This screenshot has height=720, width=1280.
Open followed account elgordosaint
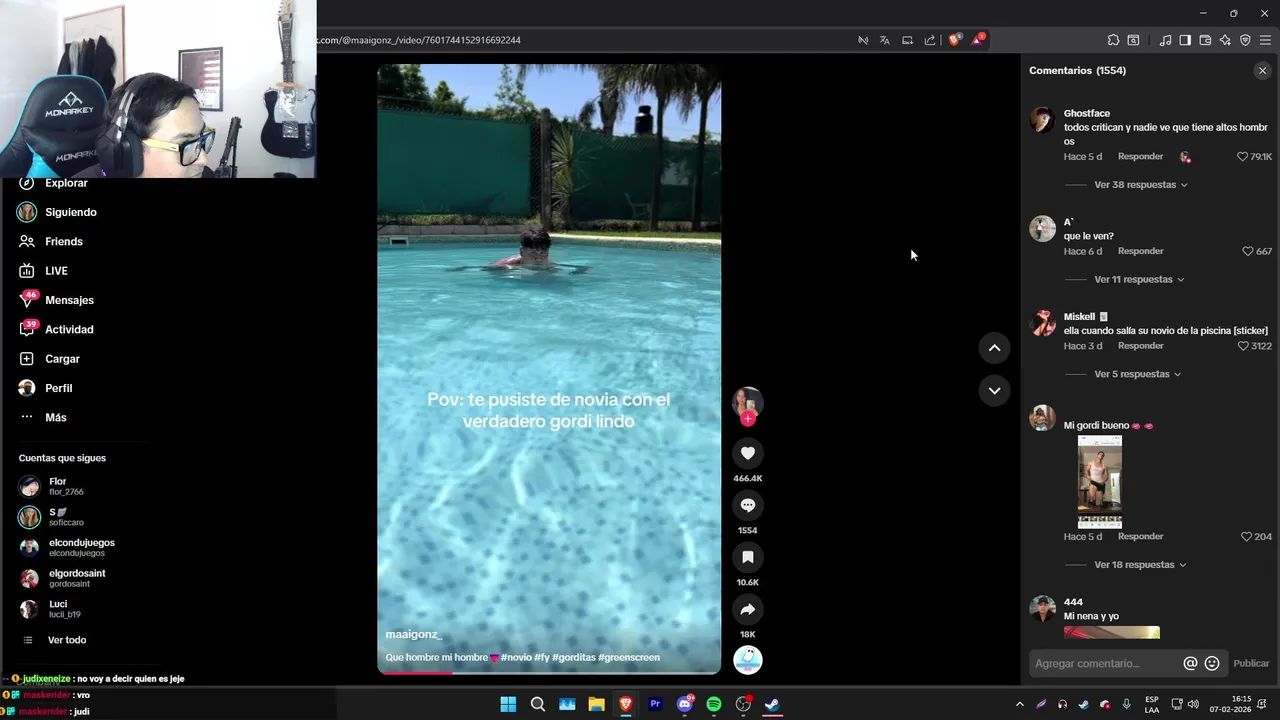[x=62, y=578]
